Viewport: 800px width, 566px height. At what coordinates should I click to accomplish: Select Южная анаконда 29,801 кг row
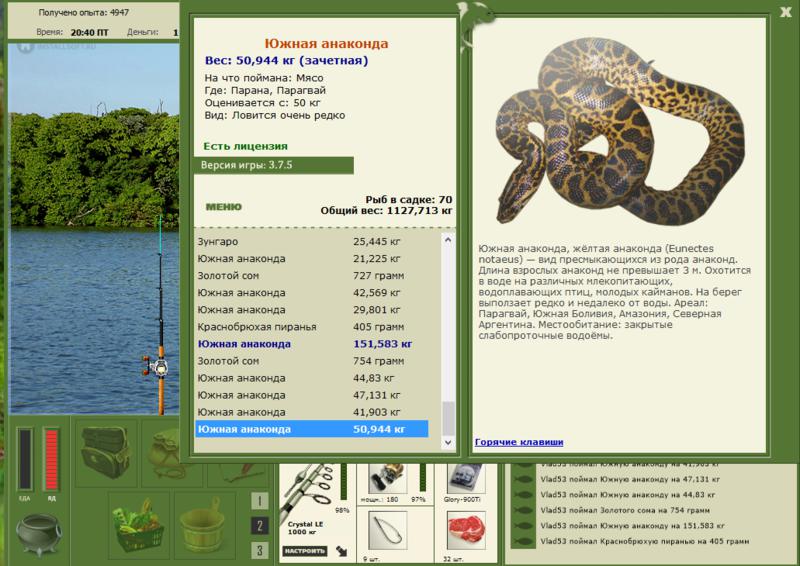[312, 310]
